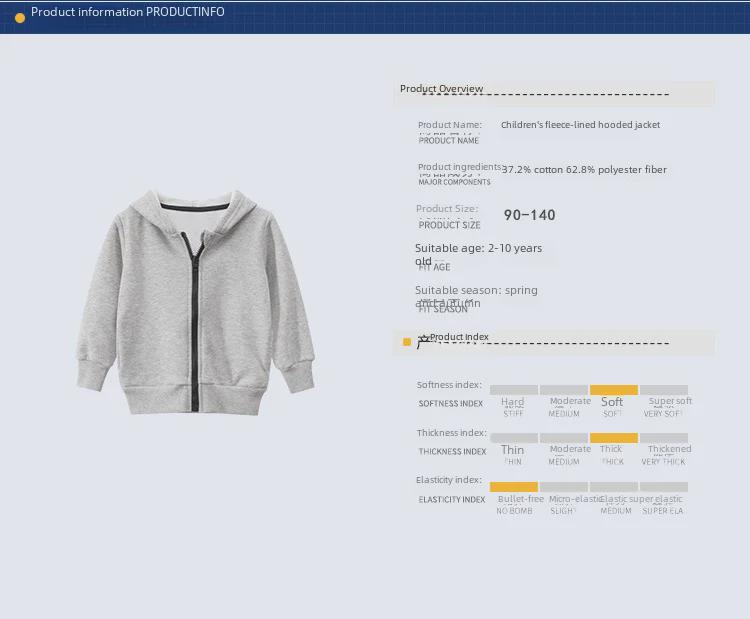Click the Children's fleece-lined hooded jacket name
Viewport: 750px width, 619px height.
click(580, 125)
